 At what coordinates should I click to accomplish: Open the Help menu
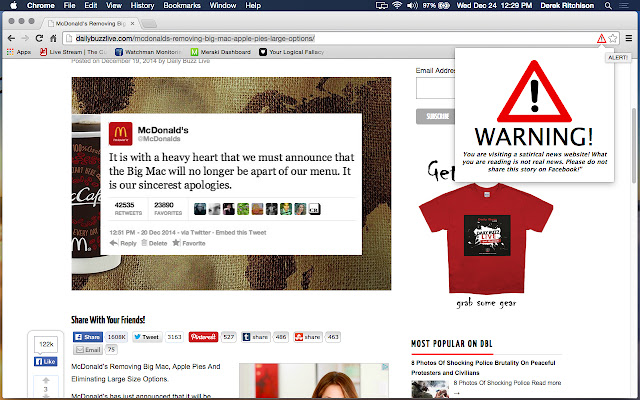(253, 5)
